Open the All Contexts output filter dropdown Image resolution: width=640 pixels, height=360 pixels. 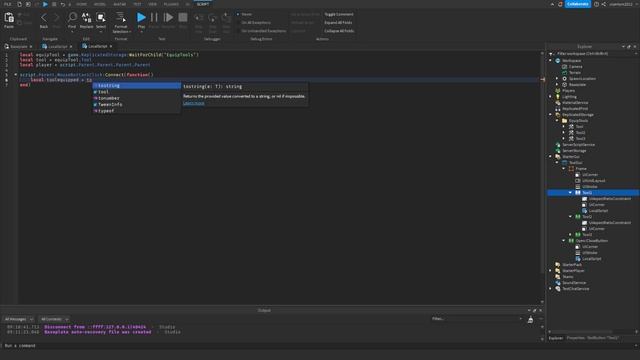click(54, 319)
